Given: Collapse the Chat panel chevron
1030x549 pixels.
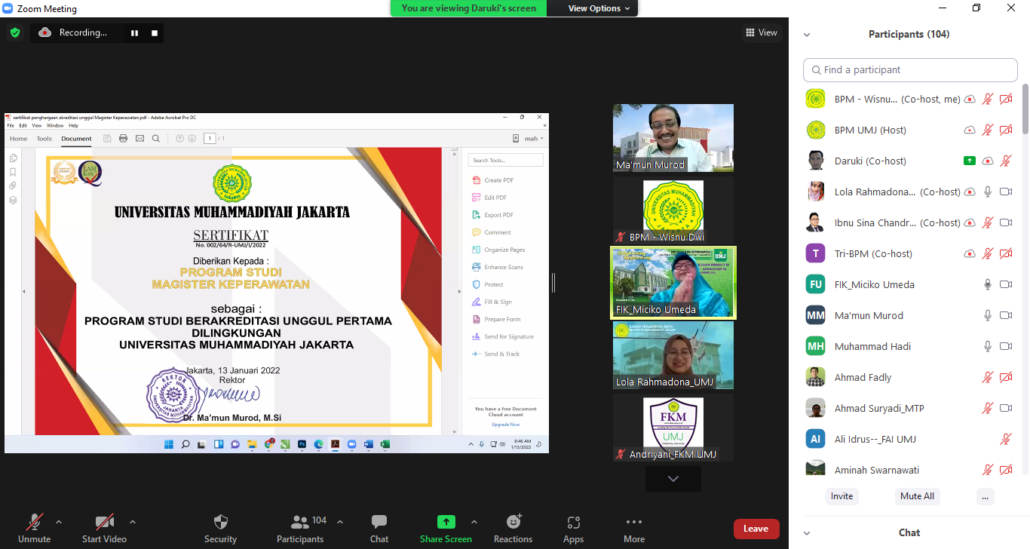Looking at the screenshot, I should (807, 533).
